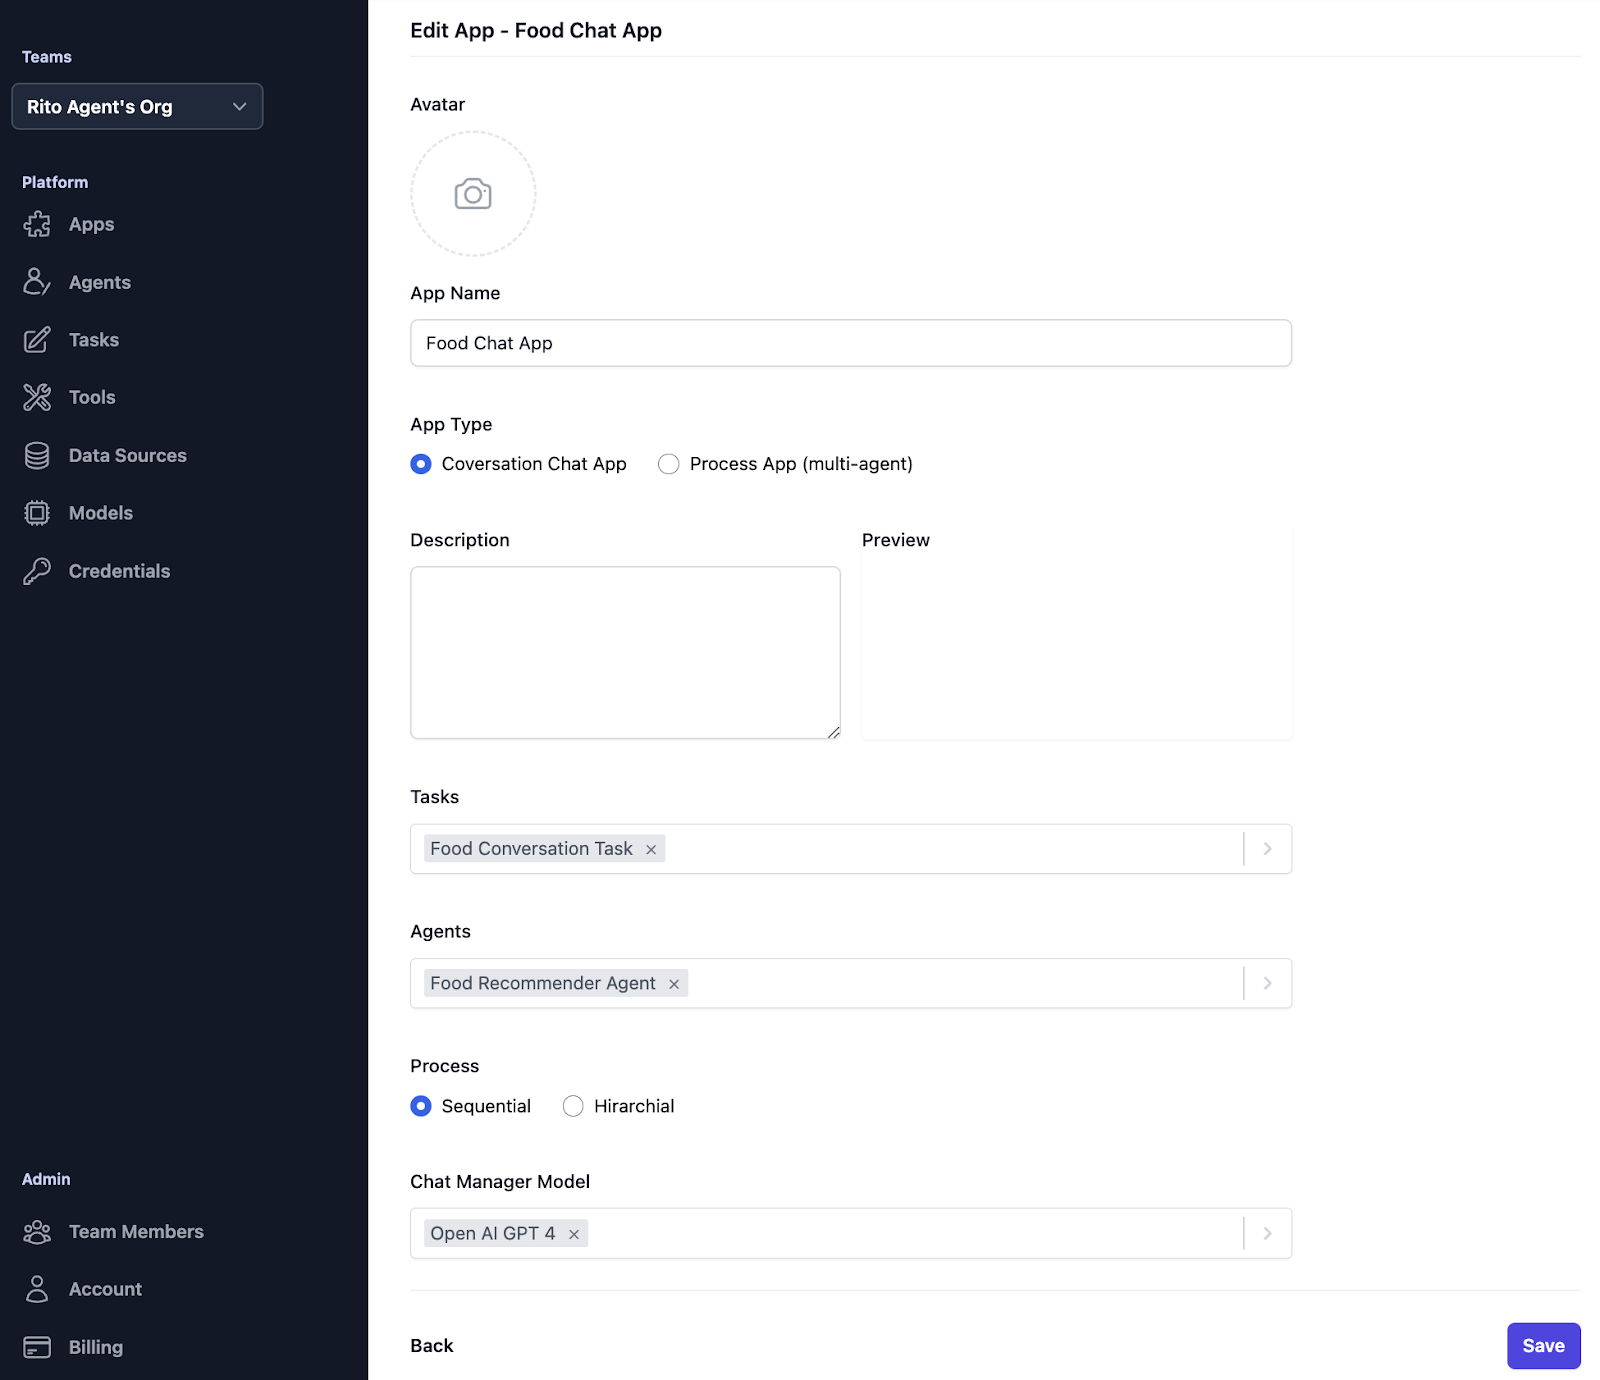Go to the Models page label
Image resolution: width=1600 pixels, height=1380 pixels.
click(x=101, y=513)
